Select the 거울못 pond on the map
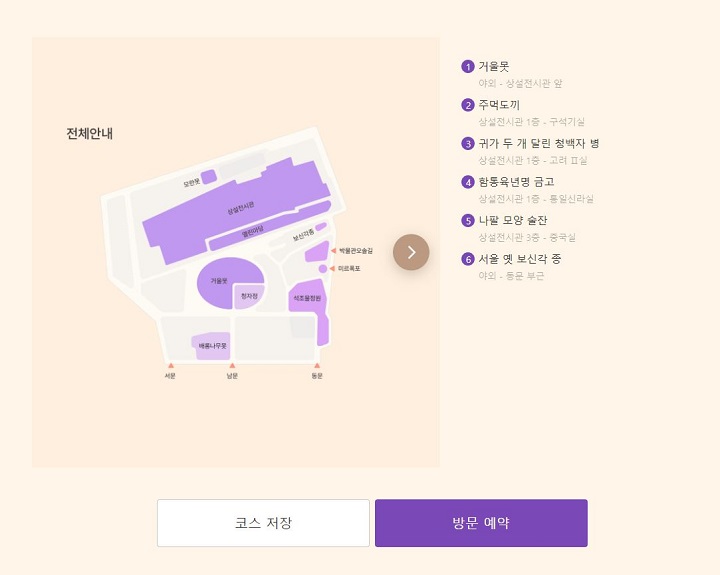Image resolution: width=720 pixels, height=575 pixels. (220, 282)
